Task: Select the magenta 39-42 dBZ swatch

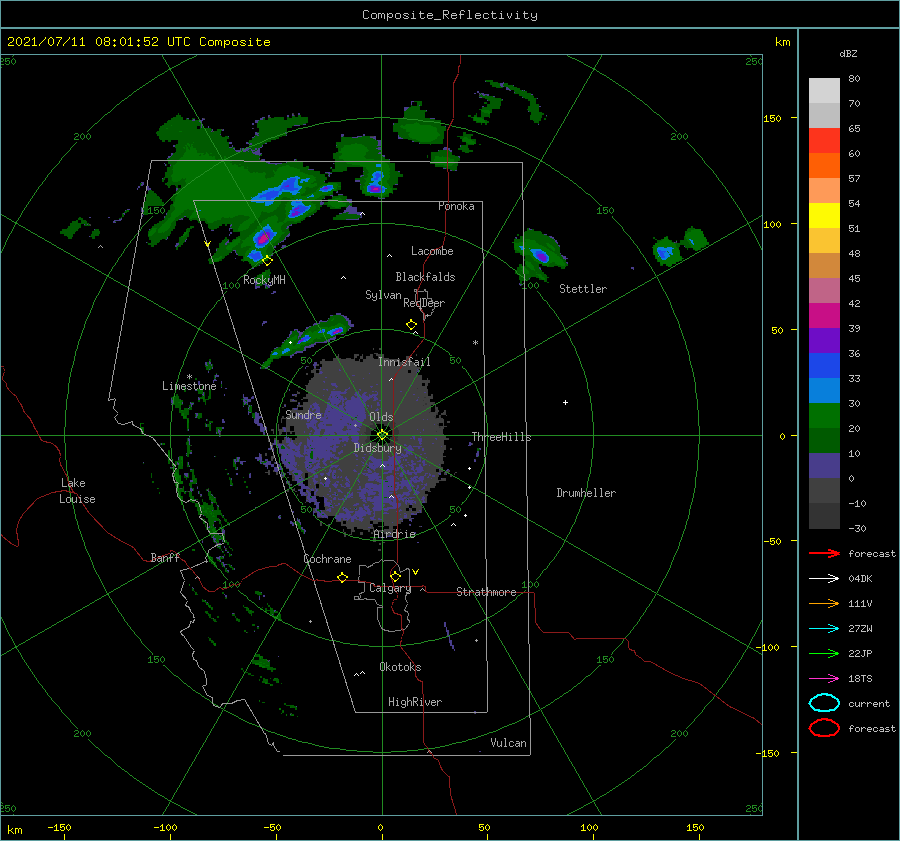Action: pos(824,316)
